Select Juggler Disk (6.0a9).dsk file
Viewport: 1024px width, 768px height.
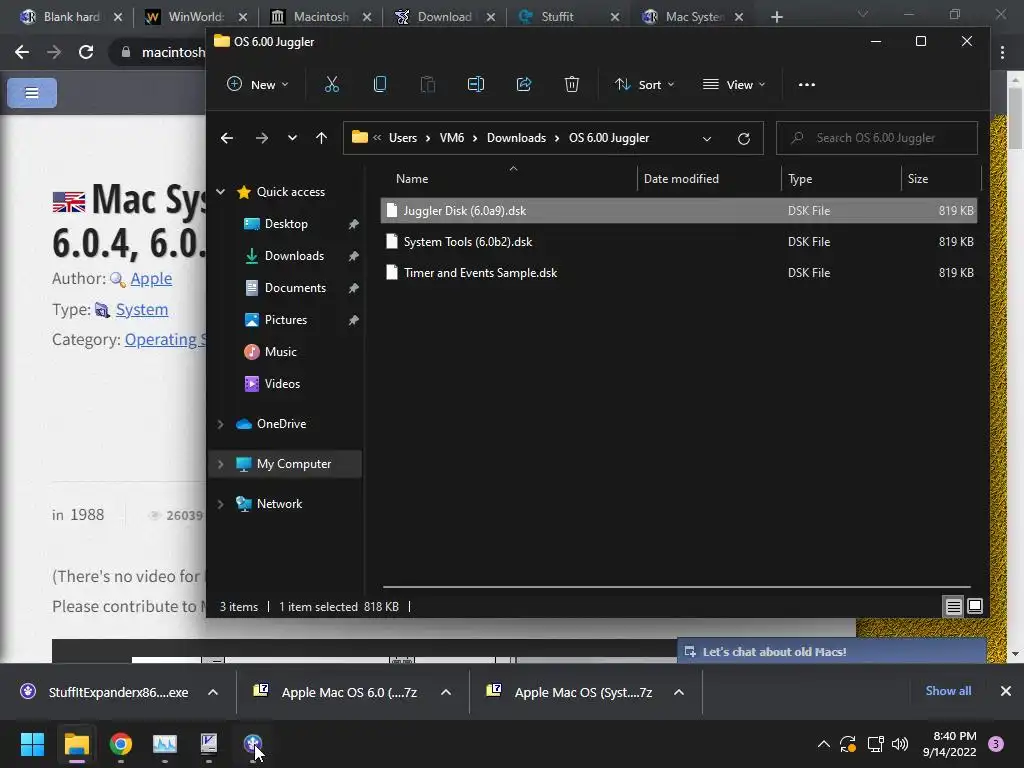pos(679,211)
